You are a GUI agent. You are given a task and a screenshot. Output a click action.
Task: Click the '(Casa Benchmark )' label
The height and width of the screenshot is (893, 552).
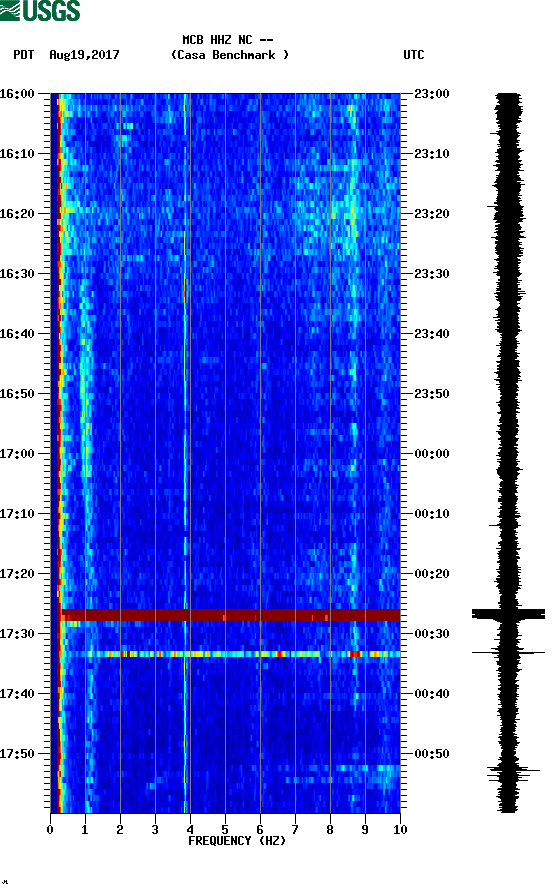pos(230,55)
